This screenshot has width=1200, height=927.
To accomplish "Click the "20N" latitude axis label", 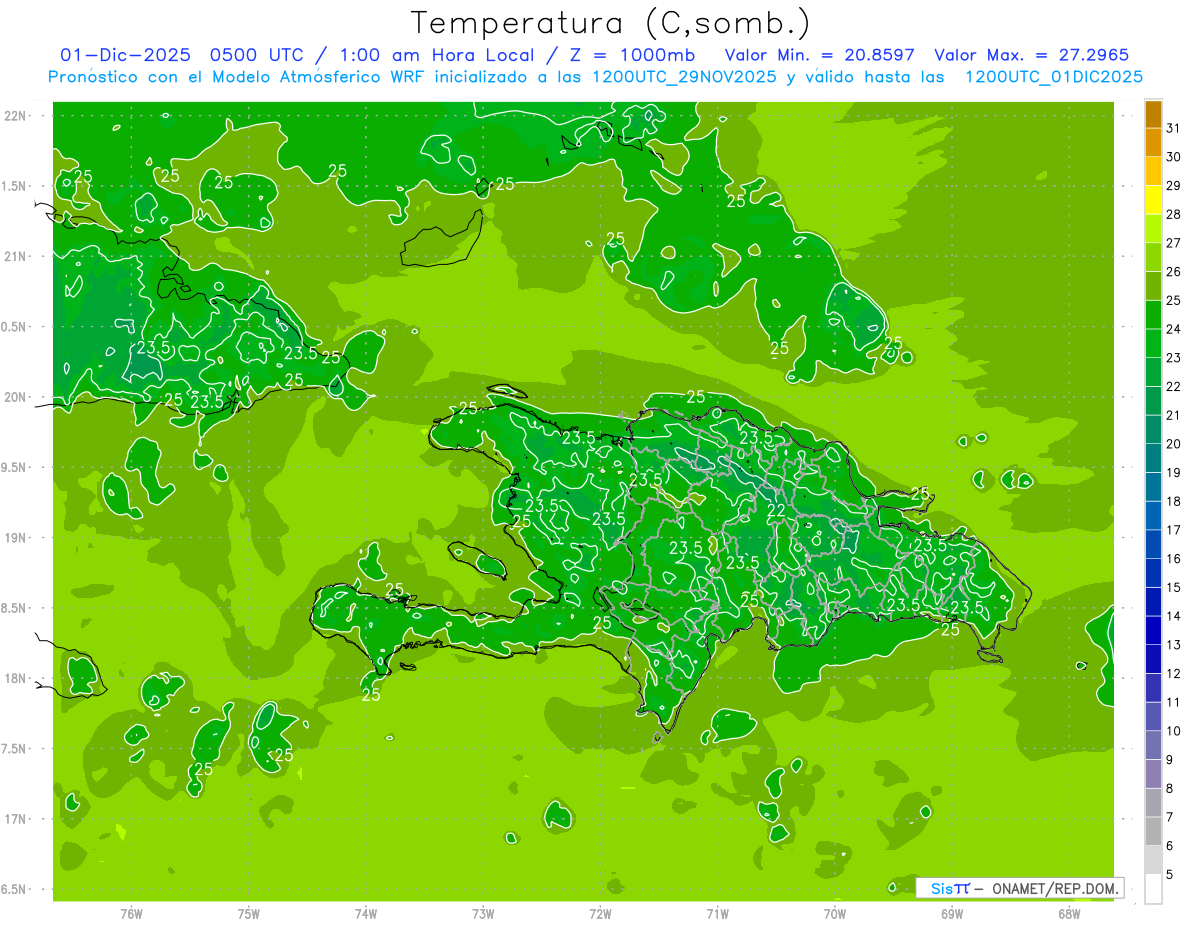I will coord(15,397).
